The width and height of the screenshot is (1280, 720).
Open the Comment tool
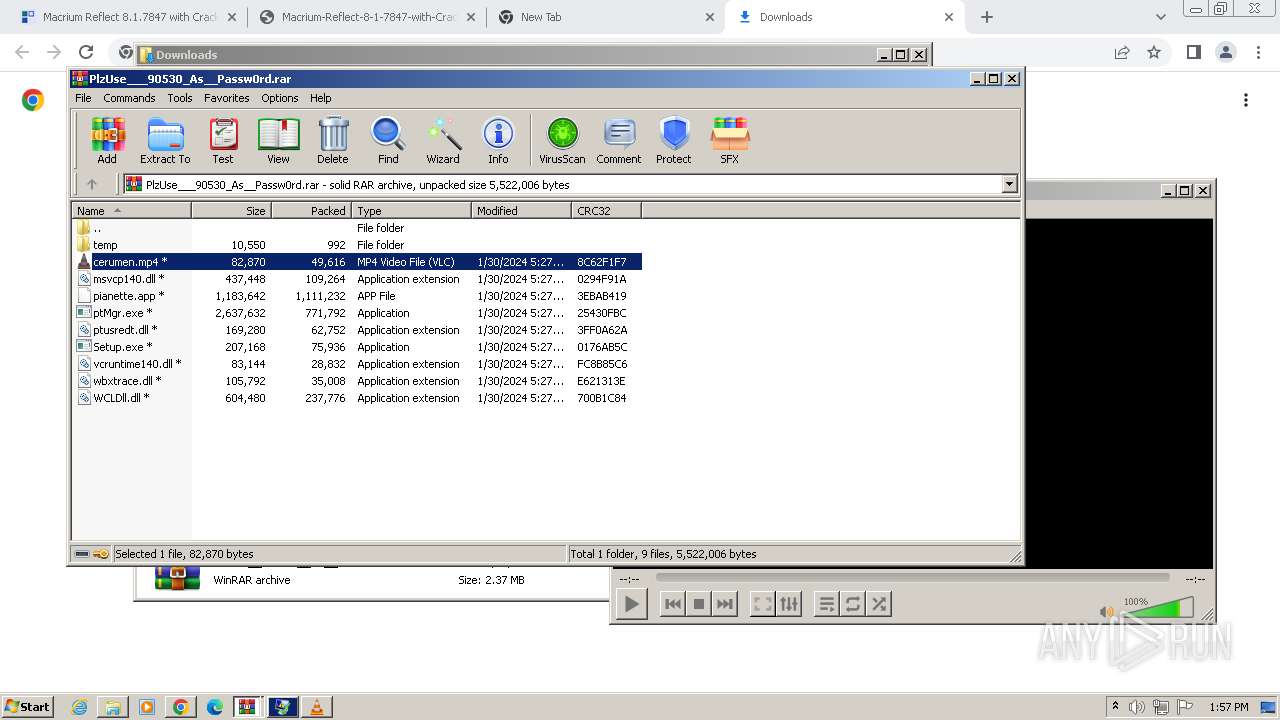619,140
